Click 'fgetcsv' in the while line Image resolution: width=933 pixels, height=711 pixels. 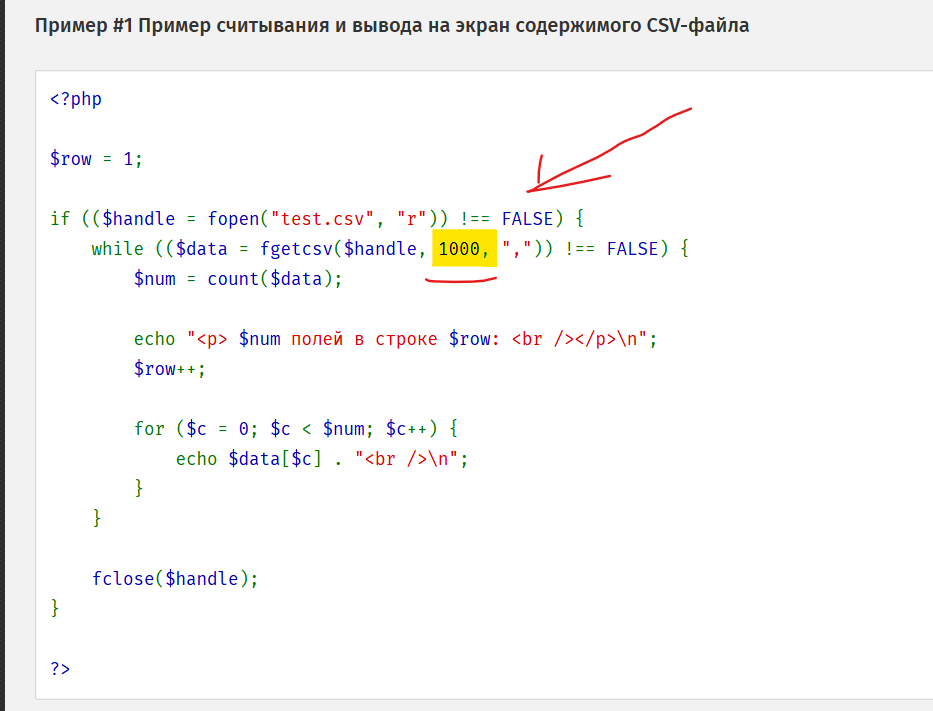[296, 249]
